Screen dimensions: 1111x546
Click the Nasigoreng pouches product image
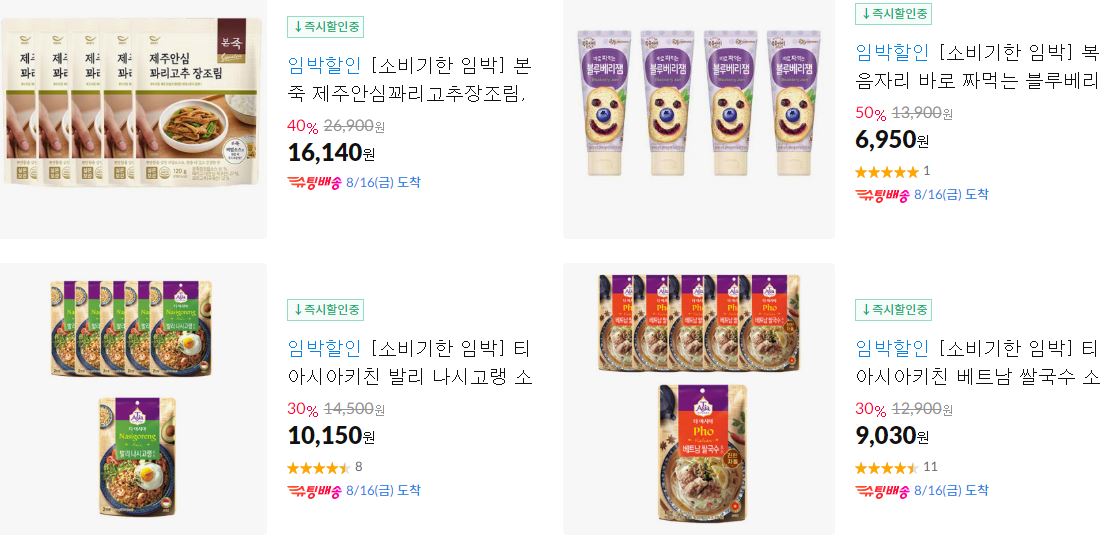point(132,399)
